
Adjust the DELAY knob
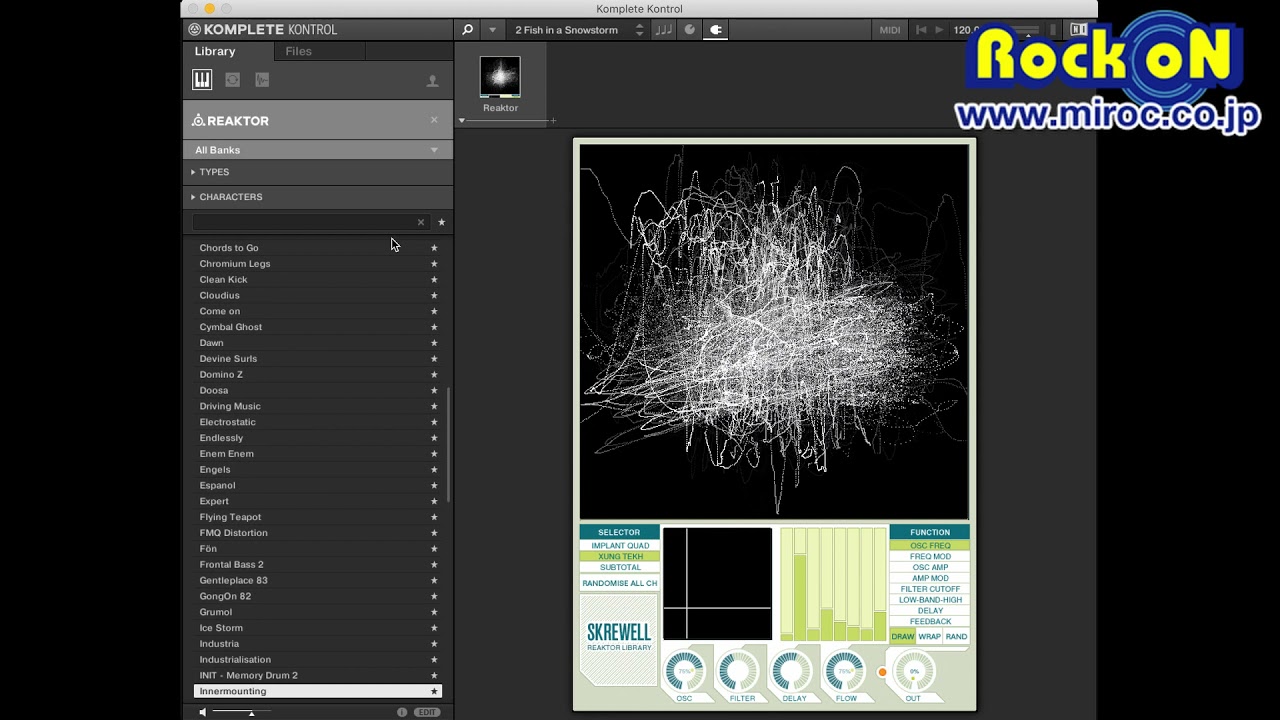(x=792, y=671)
